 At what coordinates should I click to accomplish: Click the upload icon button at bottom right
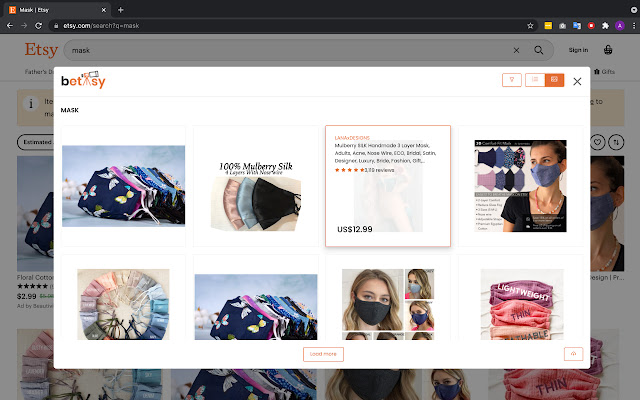(x=573, y=354)
